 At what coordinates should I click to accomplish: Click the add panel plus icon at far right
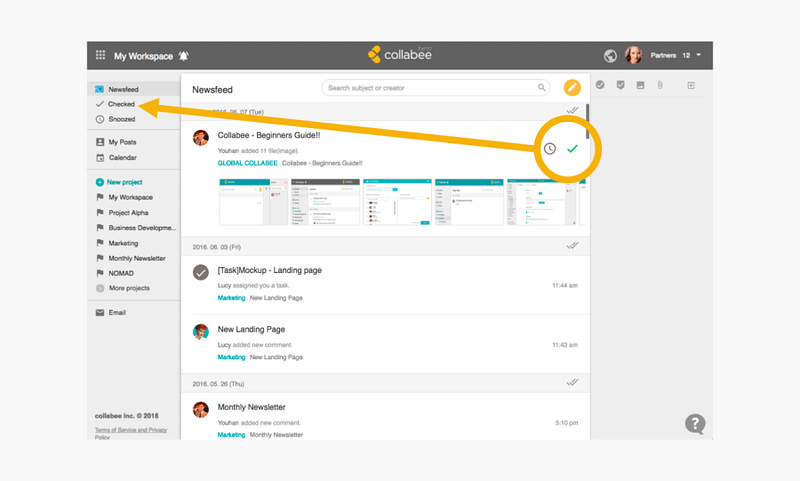click(691, 85)
